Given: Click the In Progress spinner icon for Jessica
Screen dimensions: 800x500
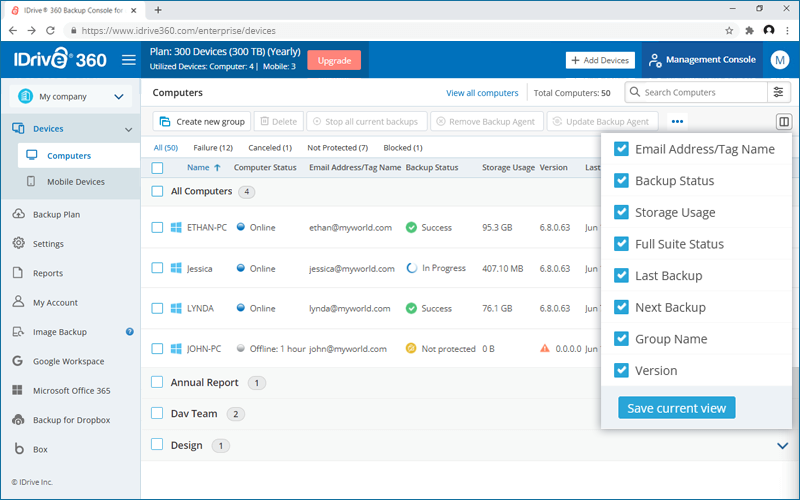Looking at the screenshot, I should pos(412,268).
